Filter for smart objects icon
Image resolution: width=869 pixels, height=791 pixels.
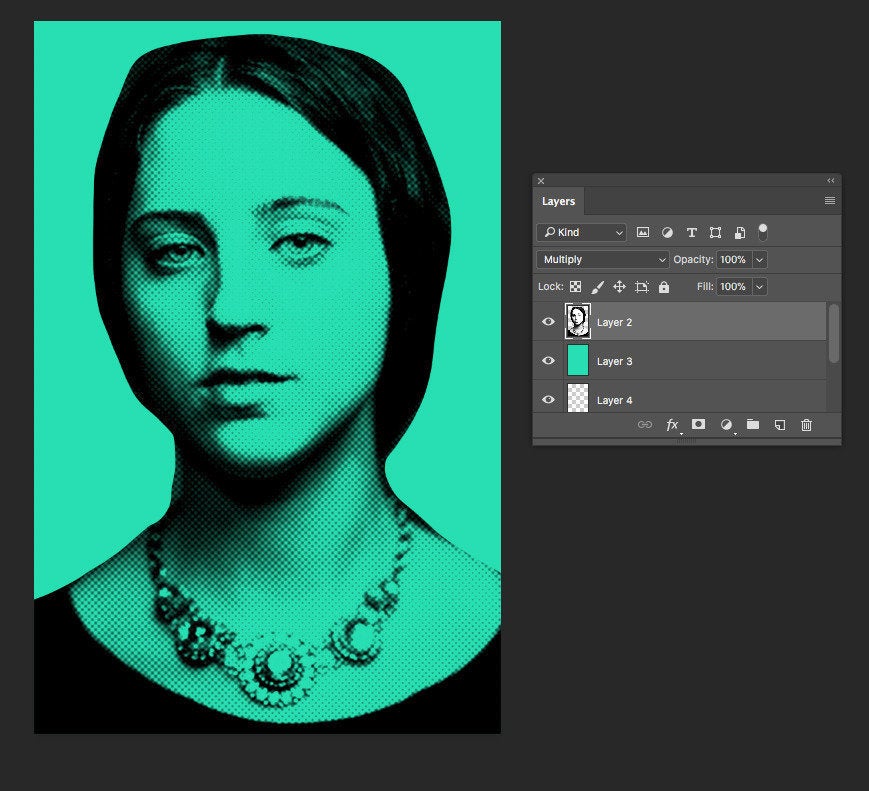point(739,232)
